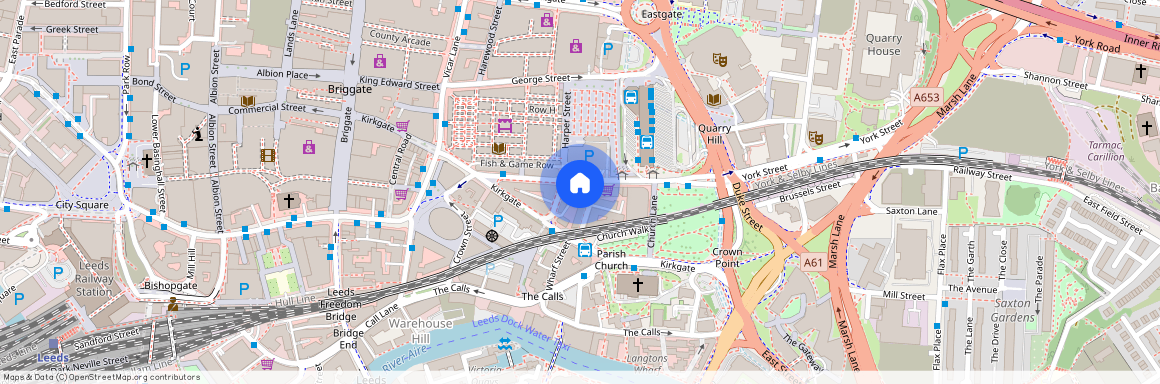Click the Leeds Railway Station label

click(94, 279)
